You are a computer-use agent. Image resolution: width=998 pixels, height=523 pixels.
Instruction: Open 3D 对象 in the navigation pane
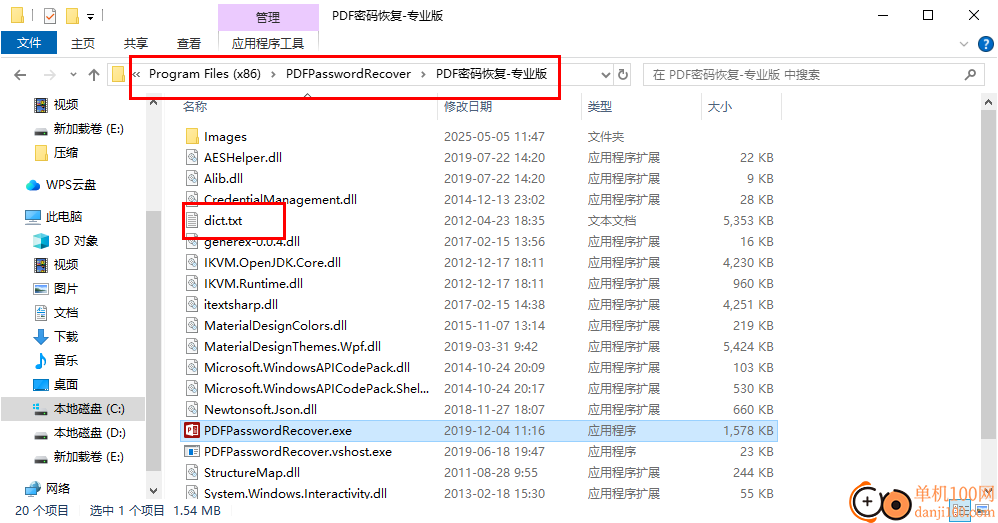[x=76, y=241]
